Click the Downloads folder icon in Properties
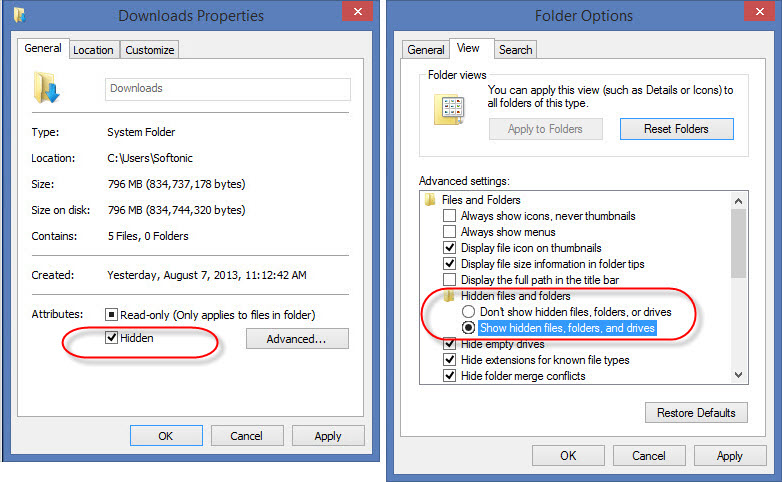 [x=47, y=87]
